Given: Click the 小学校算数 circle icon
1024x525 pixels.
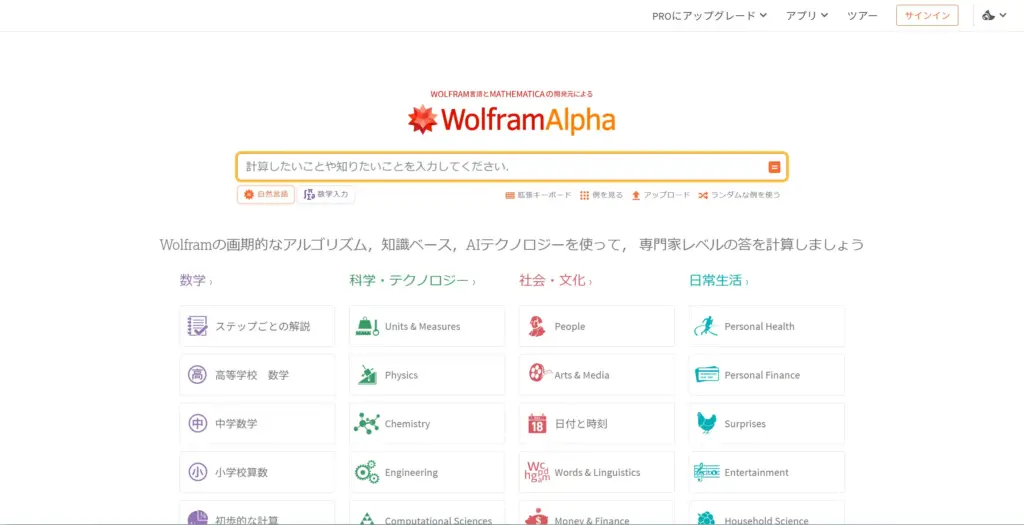Looking at the screenshot, I should point(197,472).
